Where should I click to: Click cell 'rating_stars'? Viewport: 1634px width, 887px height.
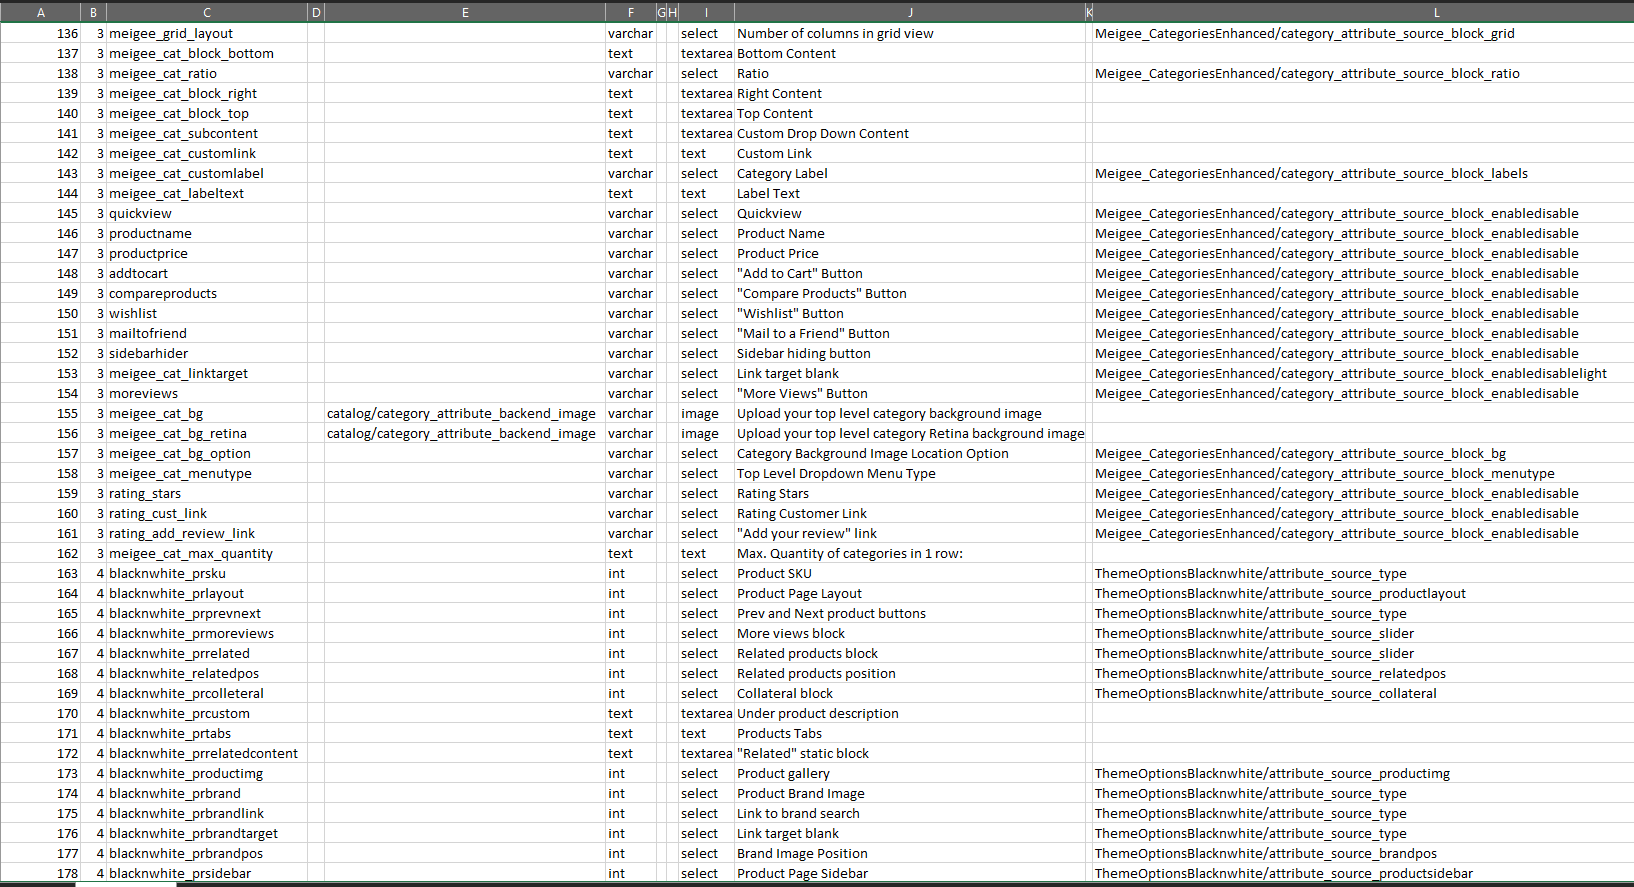[x=206, y=493]
